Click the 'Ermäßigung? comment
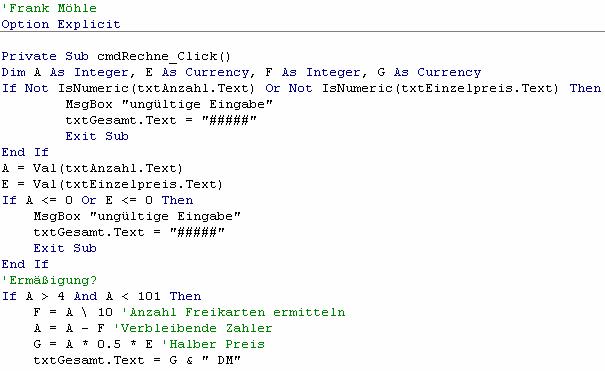This screenshot has width=605, height=371. click(x=49, y=280)
